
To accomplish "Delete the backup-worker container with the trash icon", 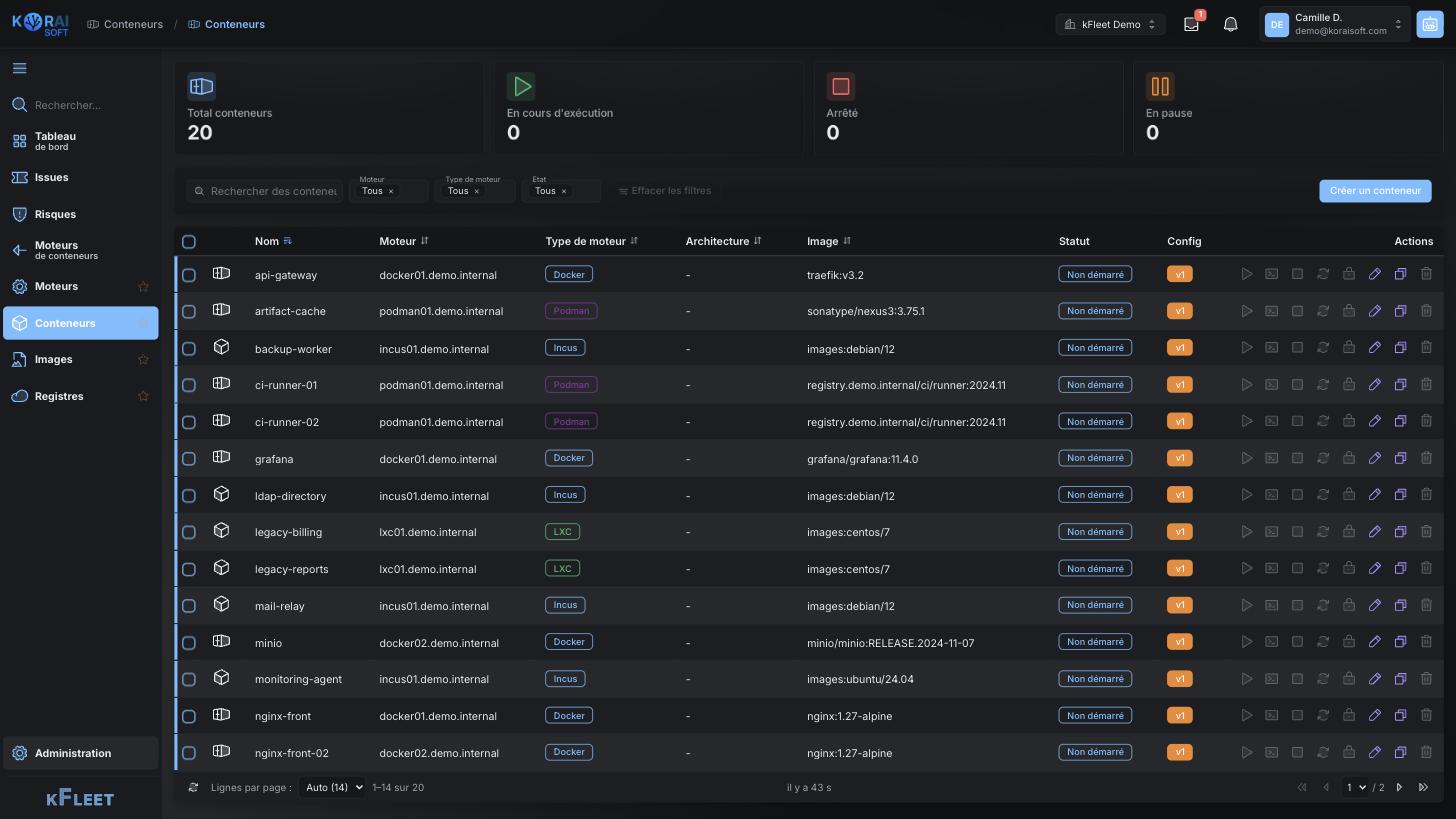I will point(1426,348).
